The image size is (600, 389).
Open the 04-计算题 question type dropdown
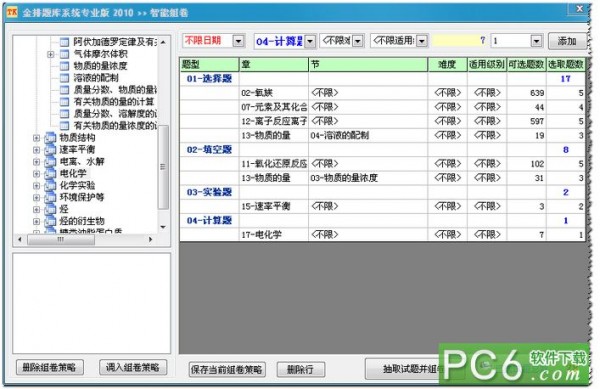310,41
